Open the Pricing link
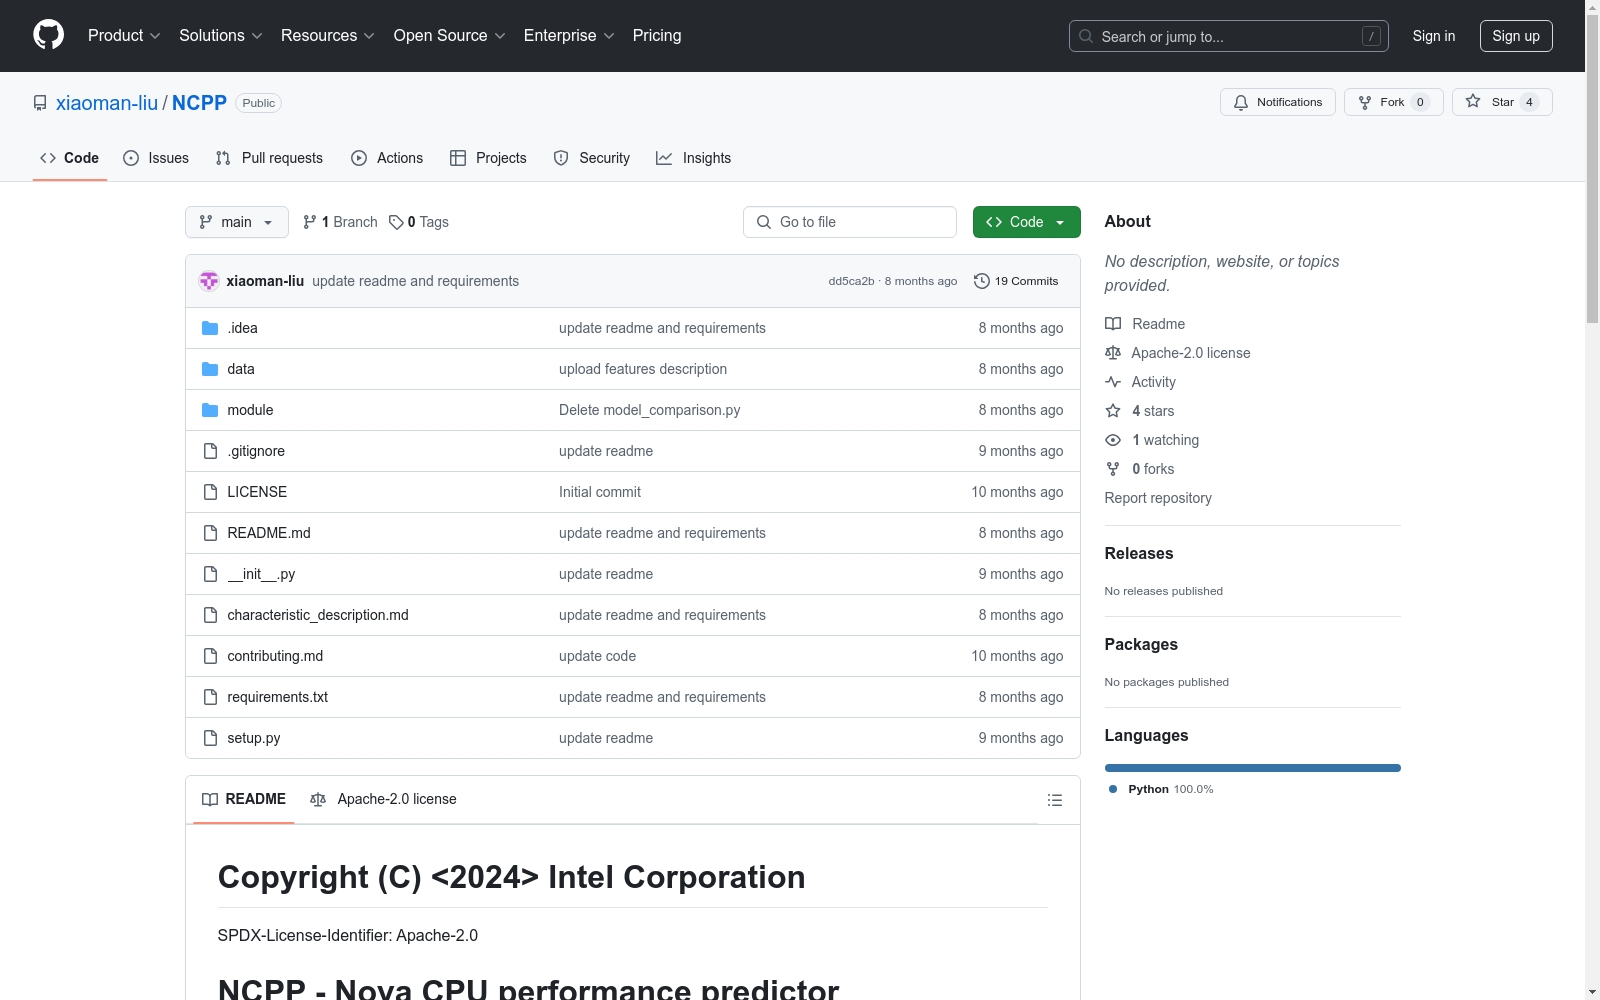The image size is (1600, 1000). (657, 36)
